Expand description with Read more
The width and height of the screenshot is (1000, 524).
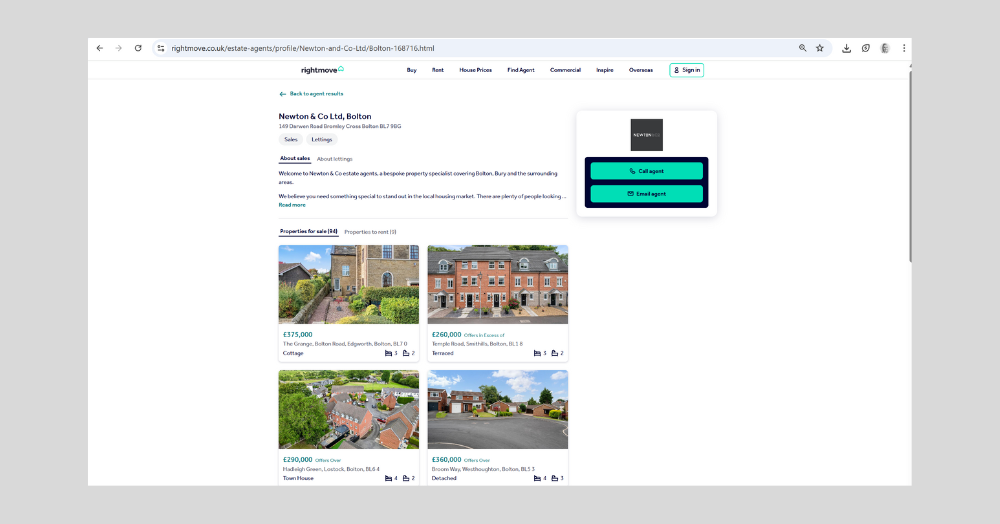[292, 205]
